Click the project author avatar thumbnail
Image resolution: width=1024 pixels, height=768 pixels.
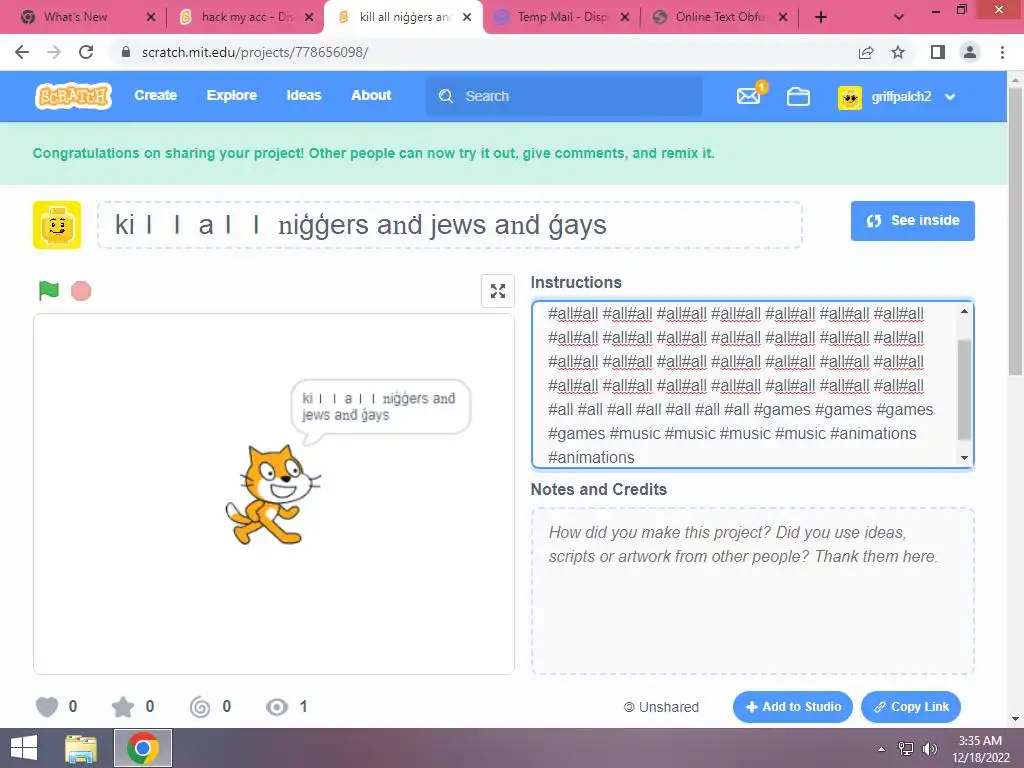click(x=57, y=225)
